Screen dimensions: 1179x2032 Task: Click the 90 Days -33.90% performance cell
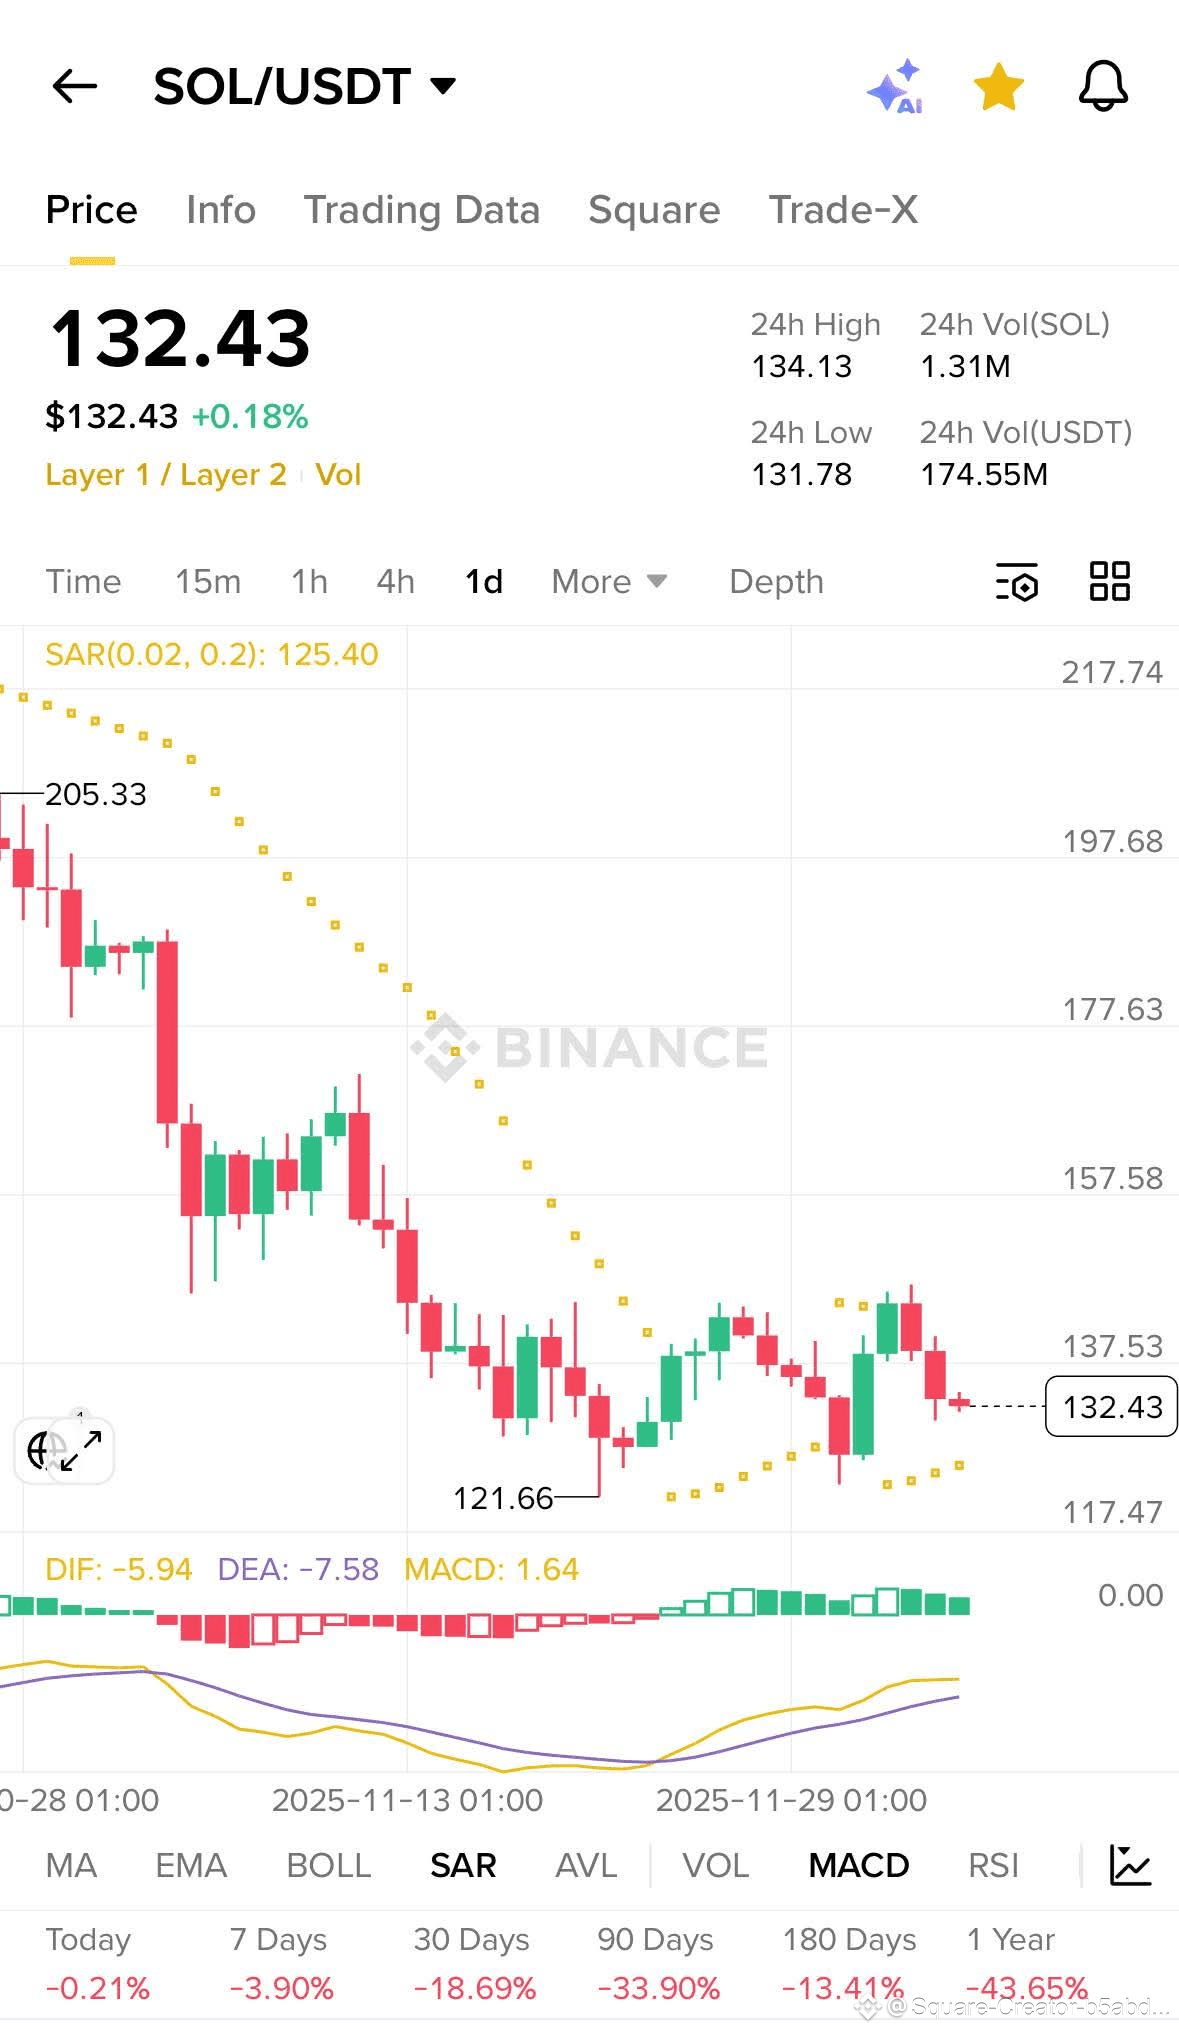pos(658,1964)
